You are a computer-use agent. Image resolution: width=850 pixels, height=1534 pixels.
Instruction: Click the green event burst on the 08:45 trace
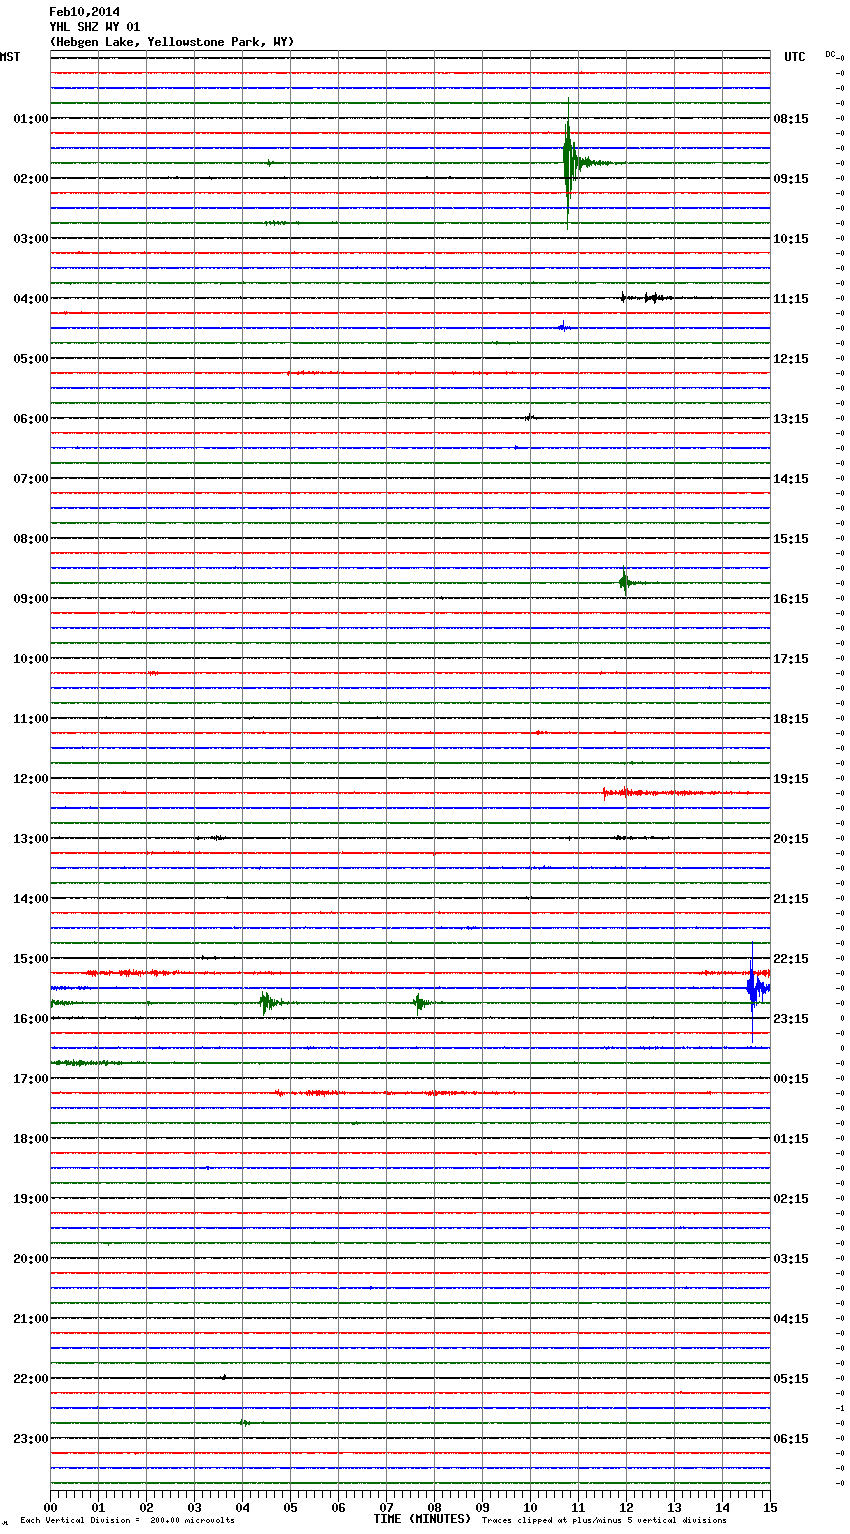[625, 582]
